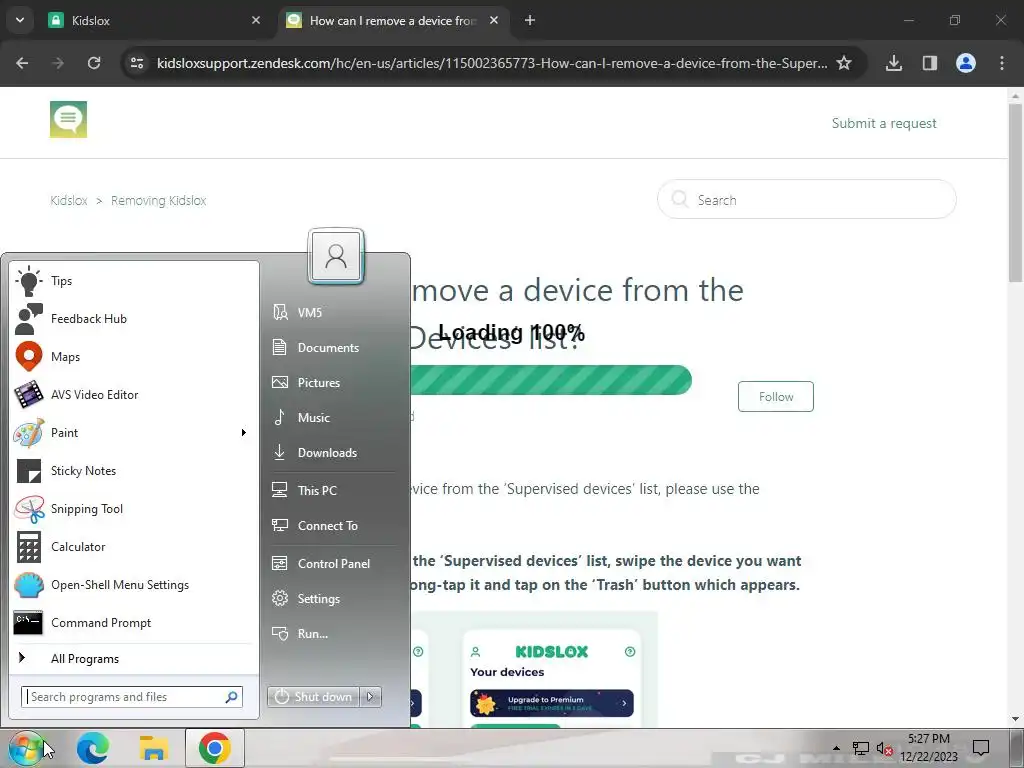The image size is (1024, 768).
Task: Toggle Chrome side panel
Action: 930,63
